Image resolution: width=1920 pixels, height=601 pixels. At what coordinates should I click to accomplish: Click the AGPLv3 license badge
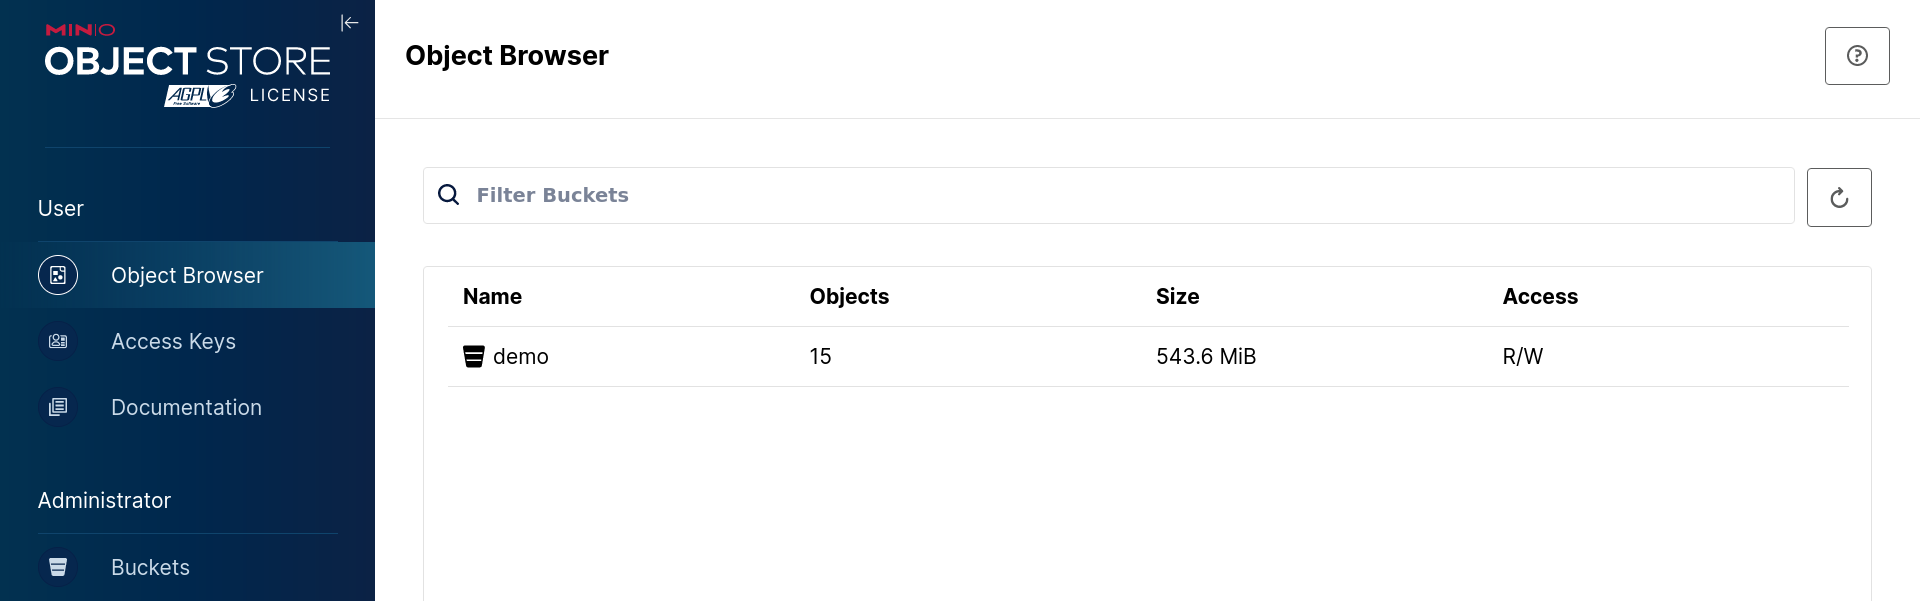200,95
